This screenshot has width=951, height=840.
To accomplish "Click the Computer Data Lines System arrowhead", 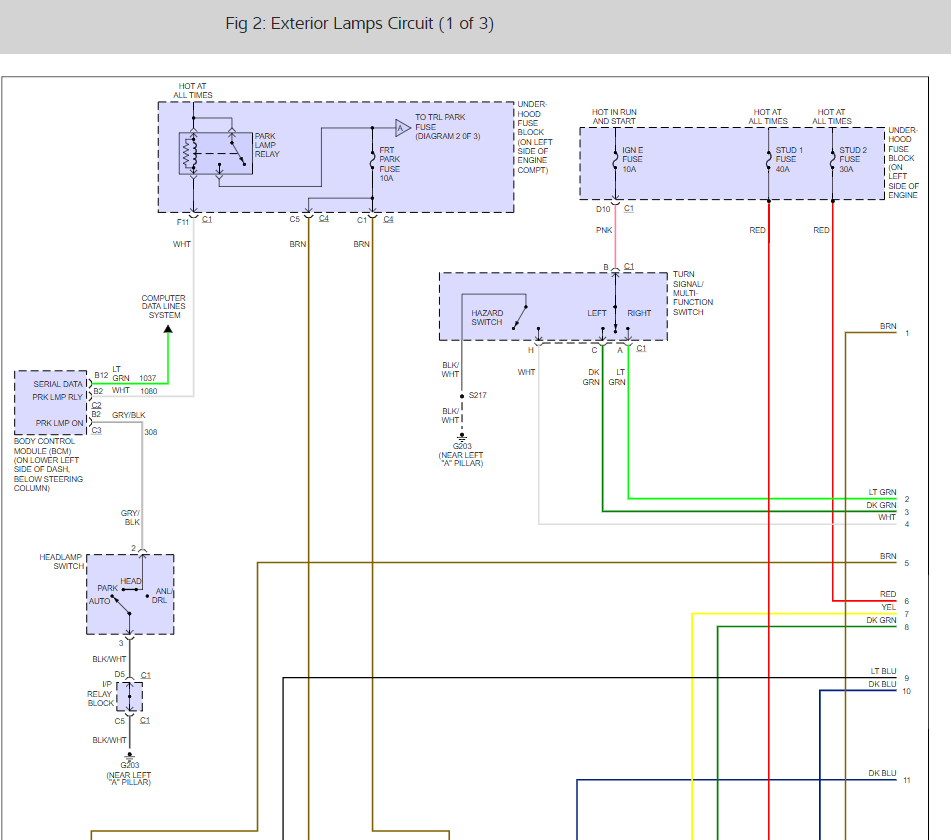I will tap(168, 327).
